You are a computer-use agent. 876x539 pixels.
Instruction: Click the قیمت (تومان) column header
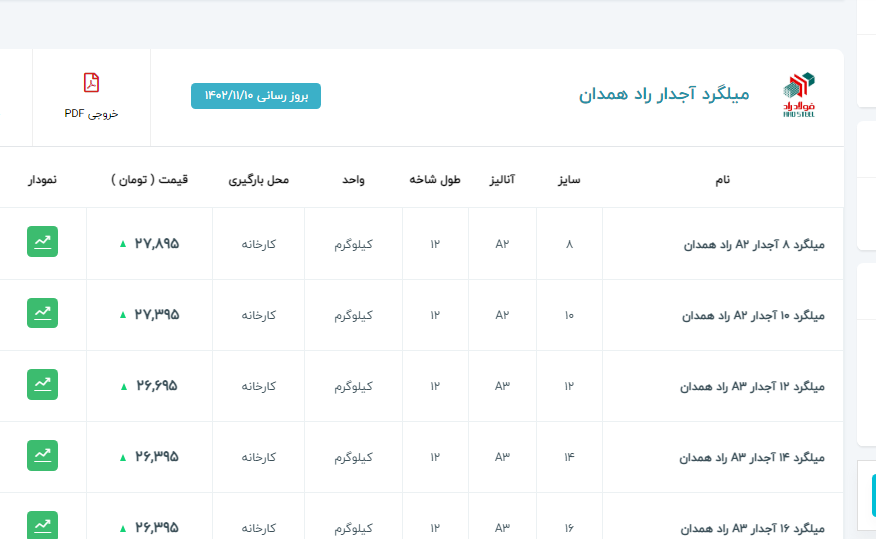tap(149, 180)
